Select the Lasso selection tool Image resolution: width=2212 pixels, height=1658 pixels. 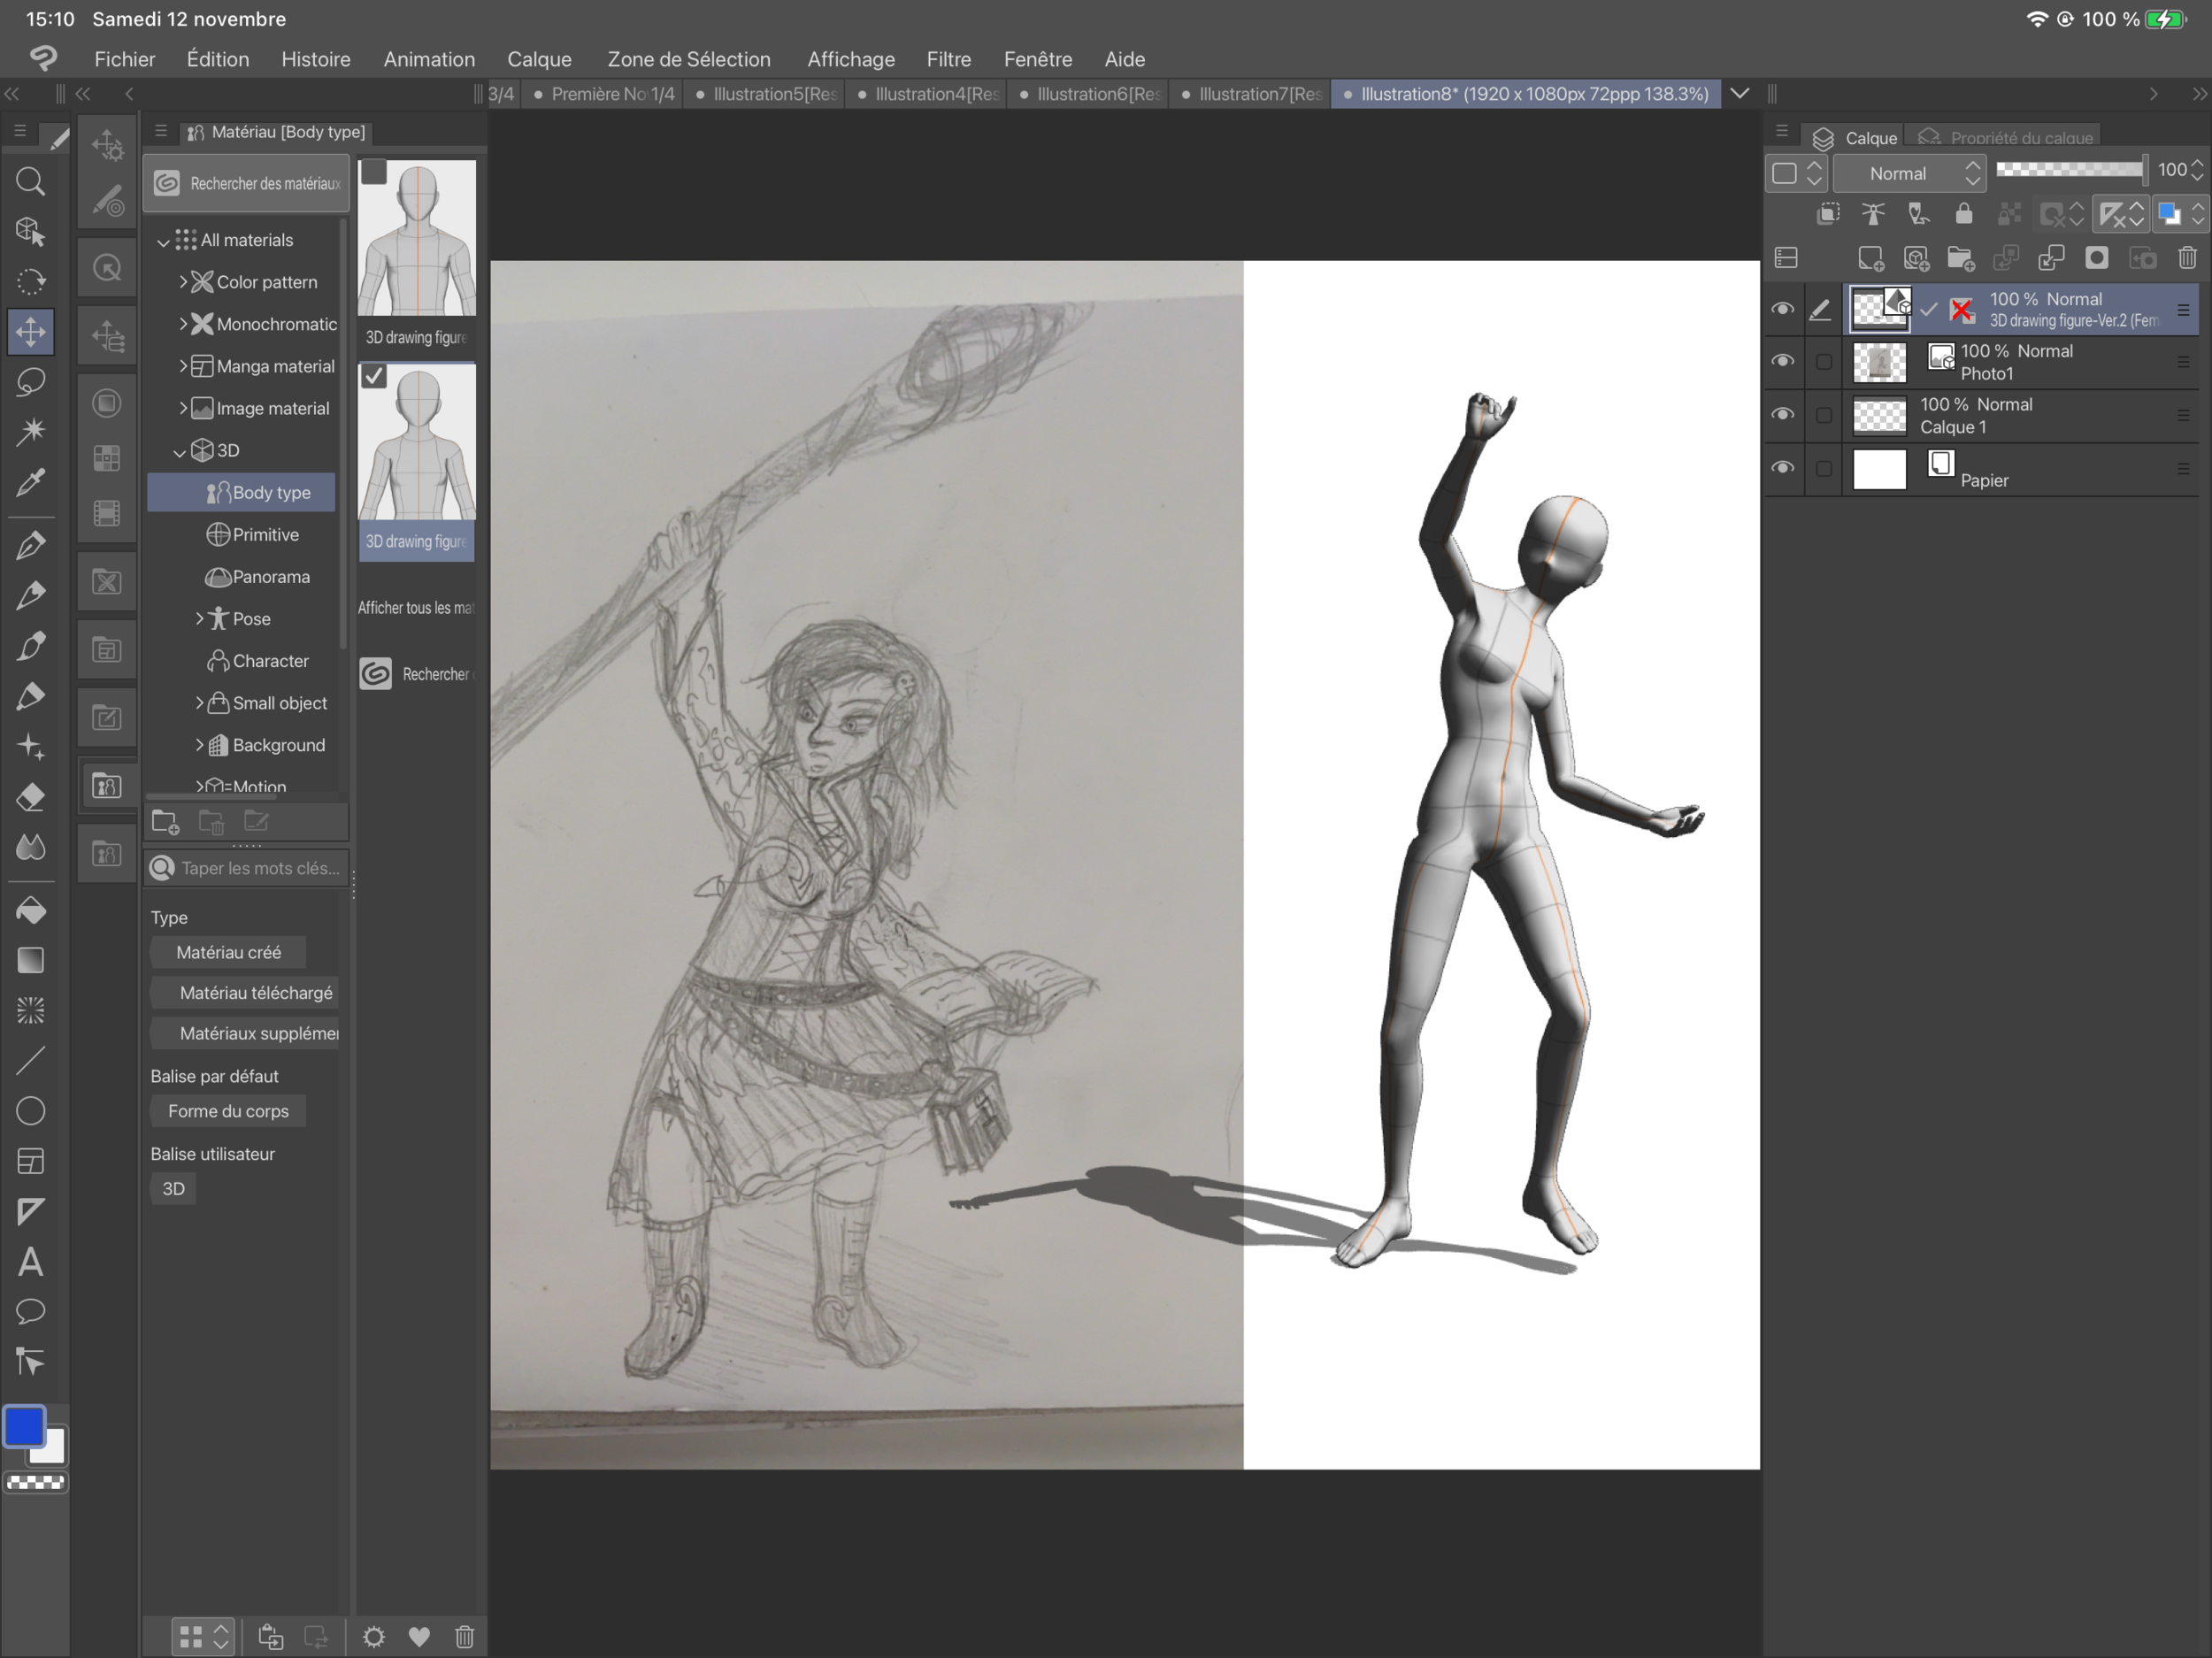pos(30,382)
